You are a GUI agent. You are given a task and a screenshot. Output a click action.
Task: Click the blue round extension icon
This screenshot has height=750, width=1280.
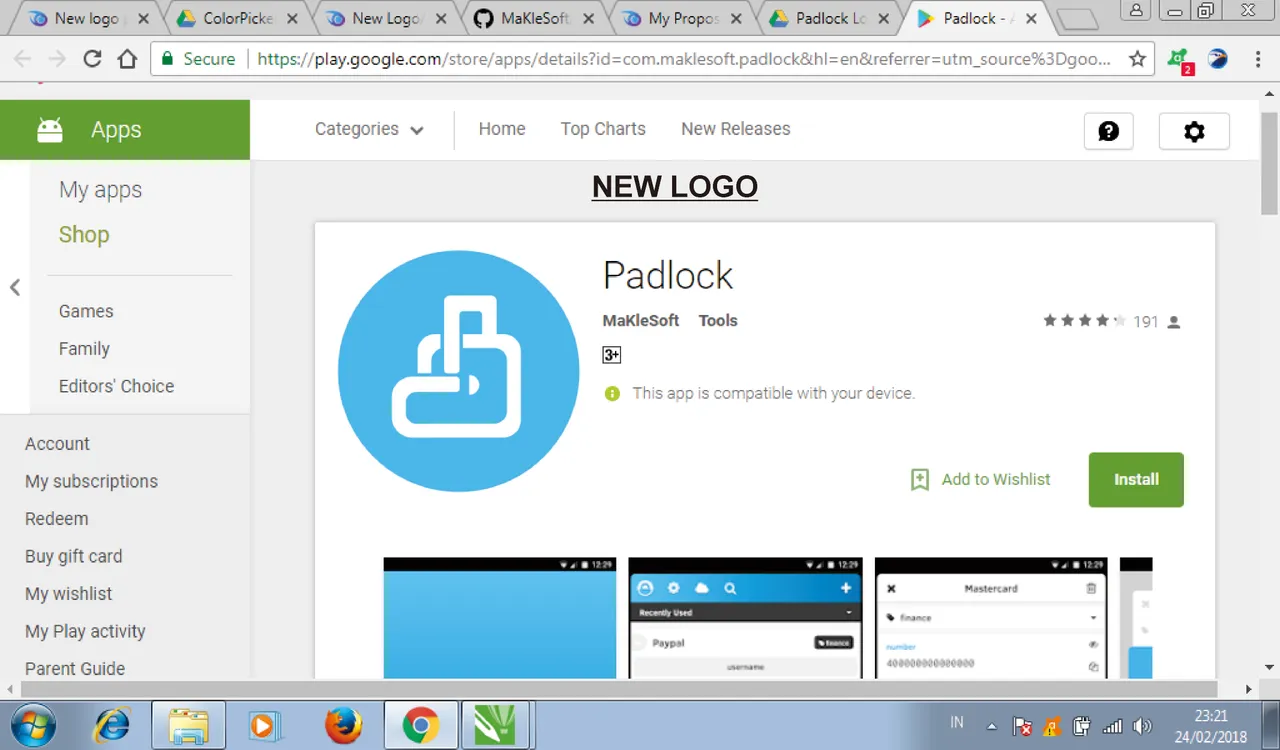coord(1218,59)
